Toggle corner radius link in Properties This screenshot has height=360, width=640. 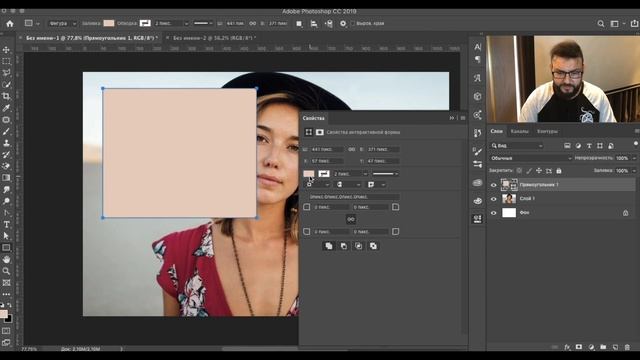[x=351, y=220]
